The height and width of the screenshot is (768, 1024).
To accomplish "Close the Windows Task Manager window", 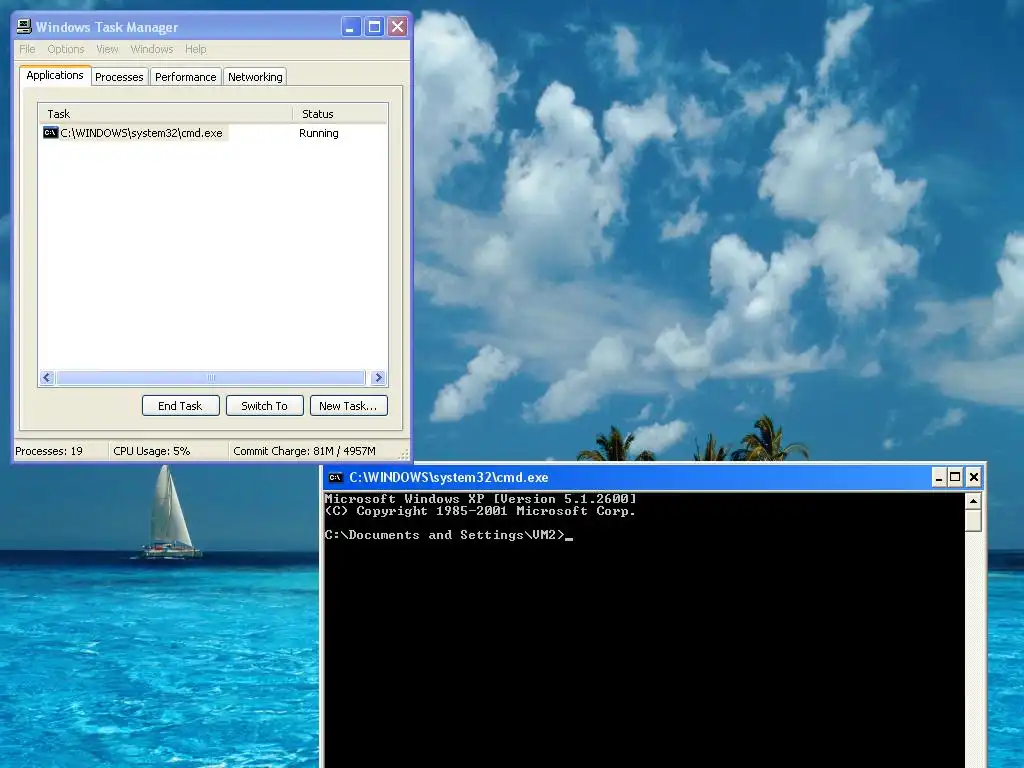I will tap(397, 27).
